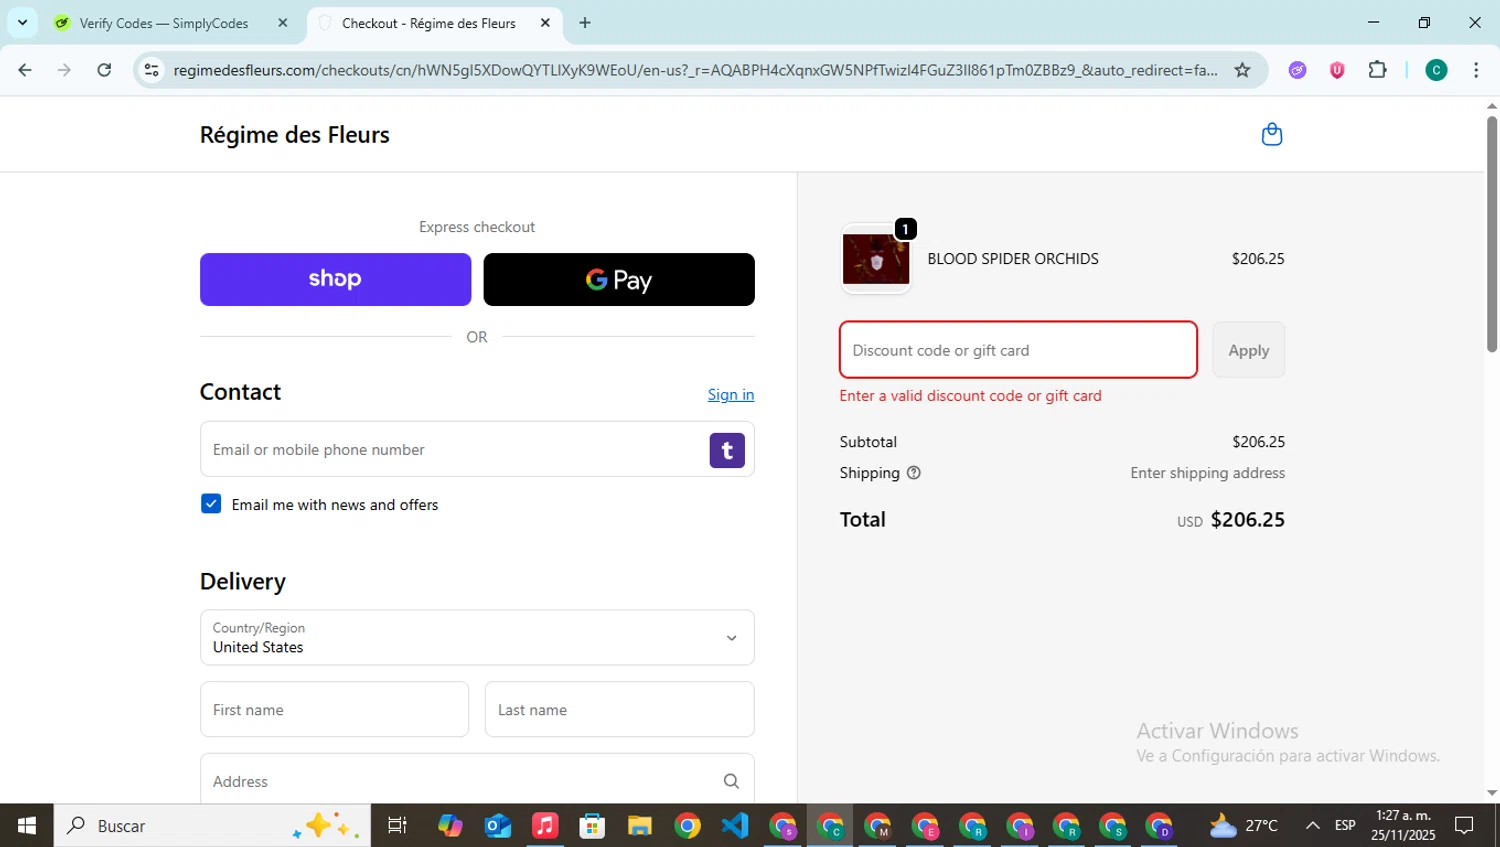Open Google Chrome on the taskbar
1500x847 pixels.
point(687,826)
